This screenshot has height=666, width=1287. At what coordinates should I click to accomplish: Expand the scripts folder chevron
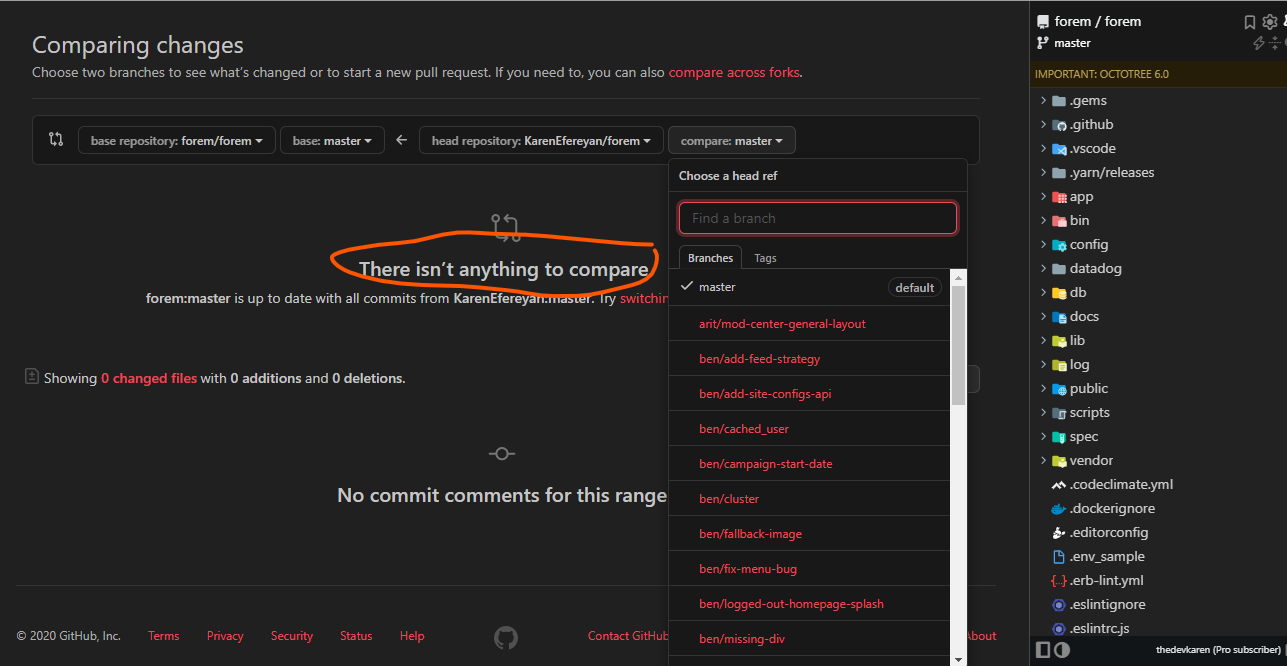(1043, 413)
